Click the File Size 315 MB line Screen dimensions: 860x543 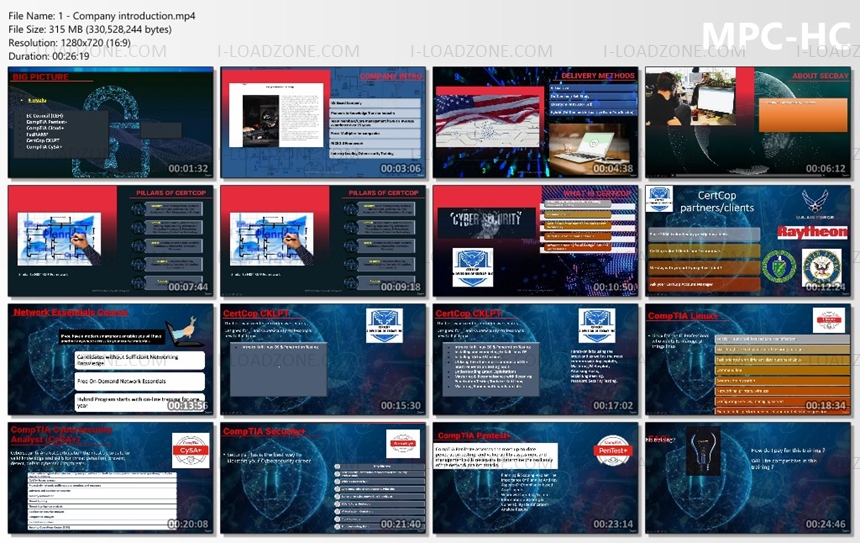(90, 30)
